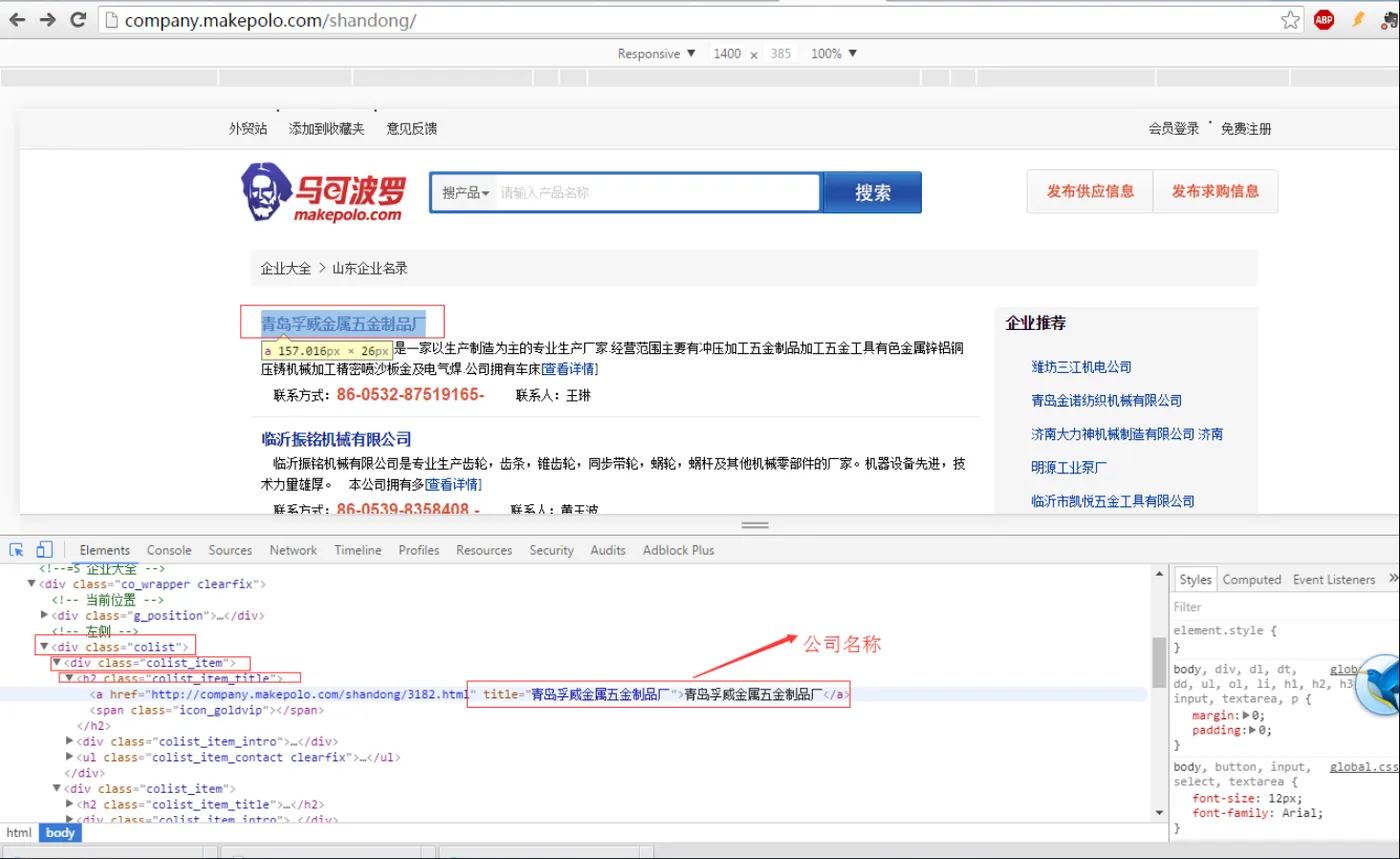Activate the DevTools inspect element picker
Image resolution: width=1400 pixels, height=859 pixels.
tap(17, 550)
